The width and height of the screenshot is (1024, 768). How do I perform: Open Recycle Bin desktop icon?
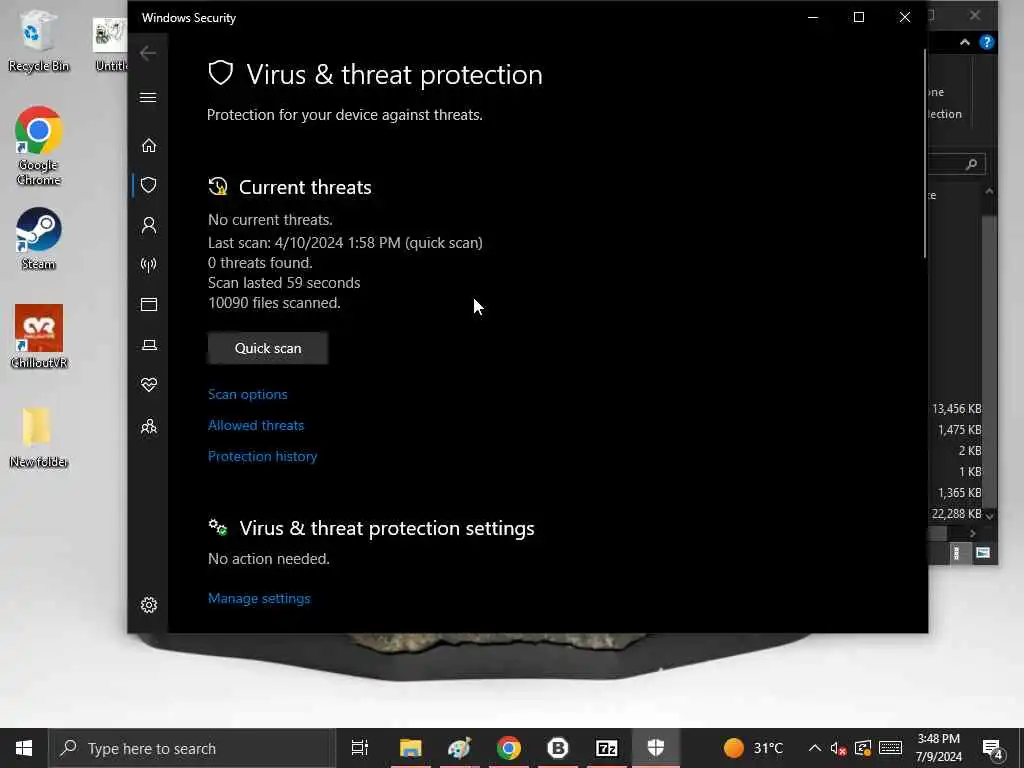(x=38, y=40)
